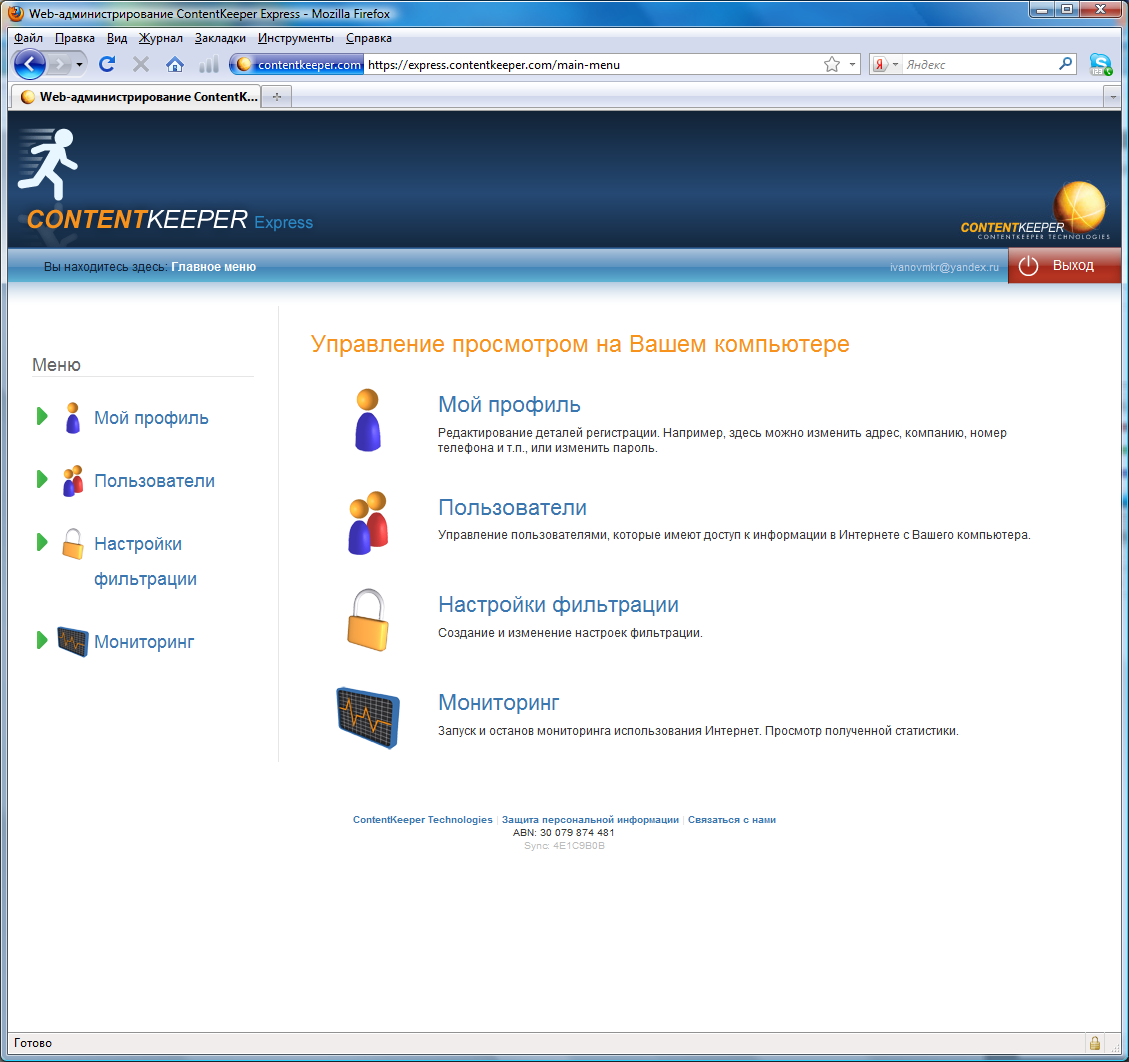Reload the page with the refresh icon

point(107,65)
